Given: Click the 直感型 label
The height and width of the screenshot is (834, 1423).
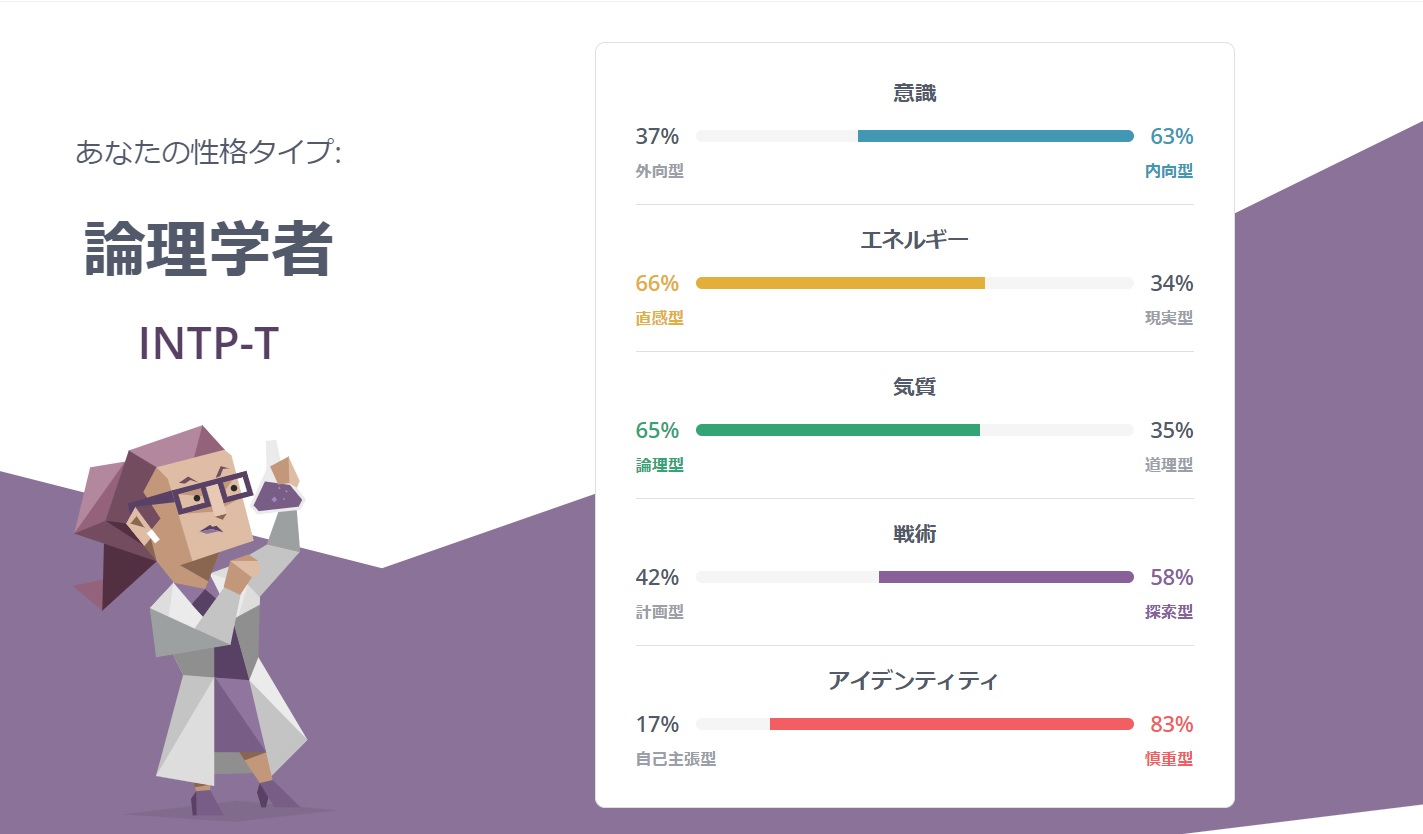Looking at the screenshot, I should pos(660,318).
